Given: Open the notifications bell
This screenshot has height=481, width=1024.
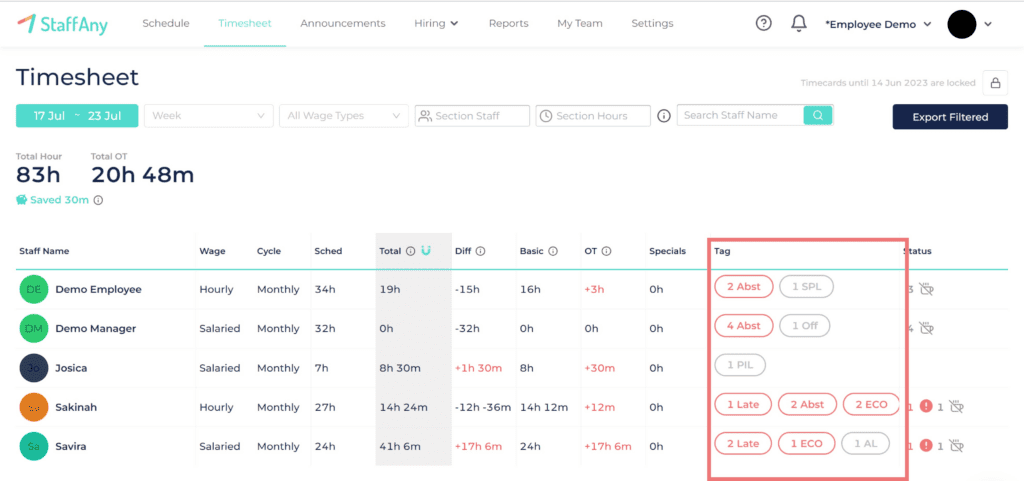Looking at the screenshot, I should tap(799, 23).
